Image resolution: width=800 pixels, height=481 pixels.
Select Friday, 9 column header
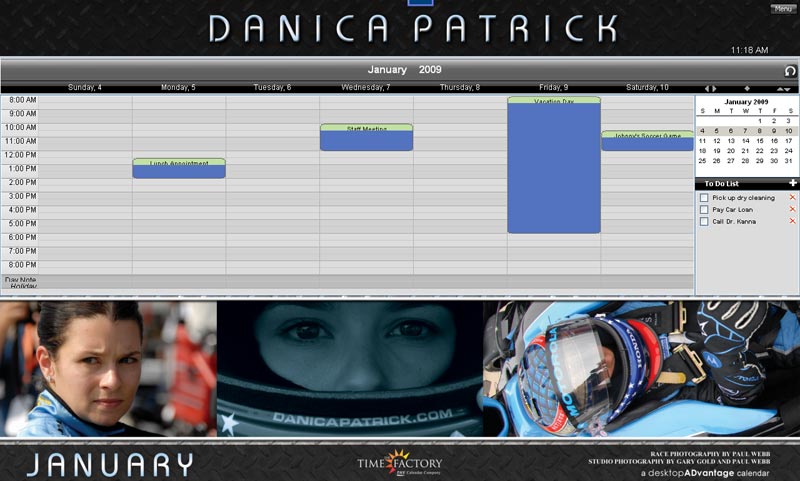click(x=554, y=87)
